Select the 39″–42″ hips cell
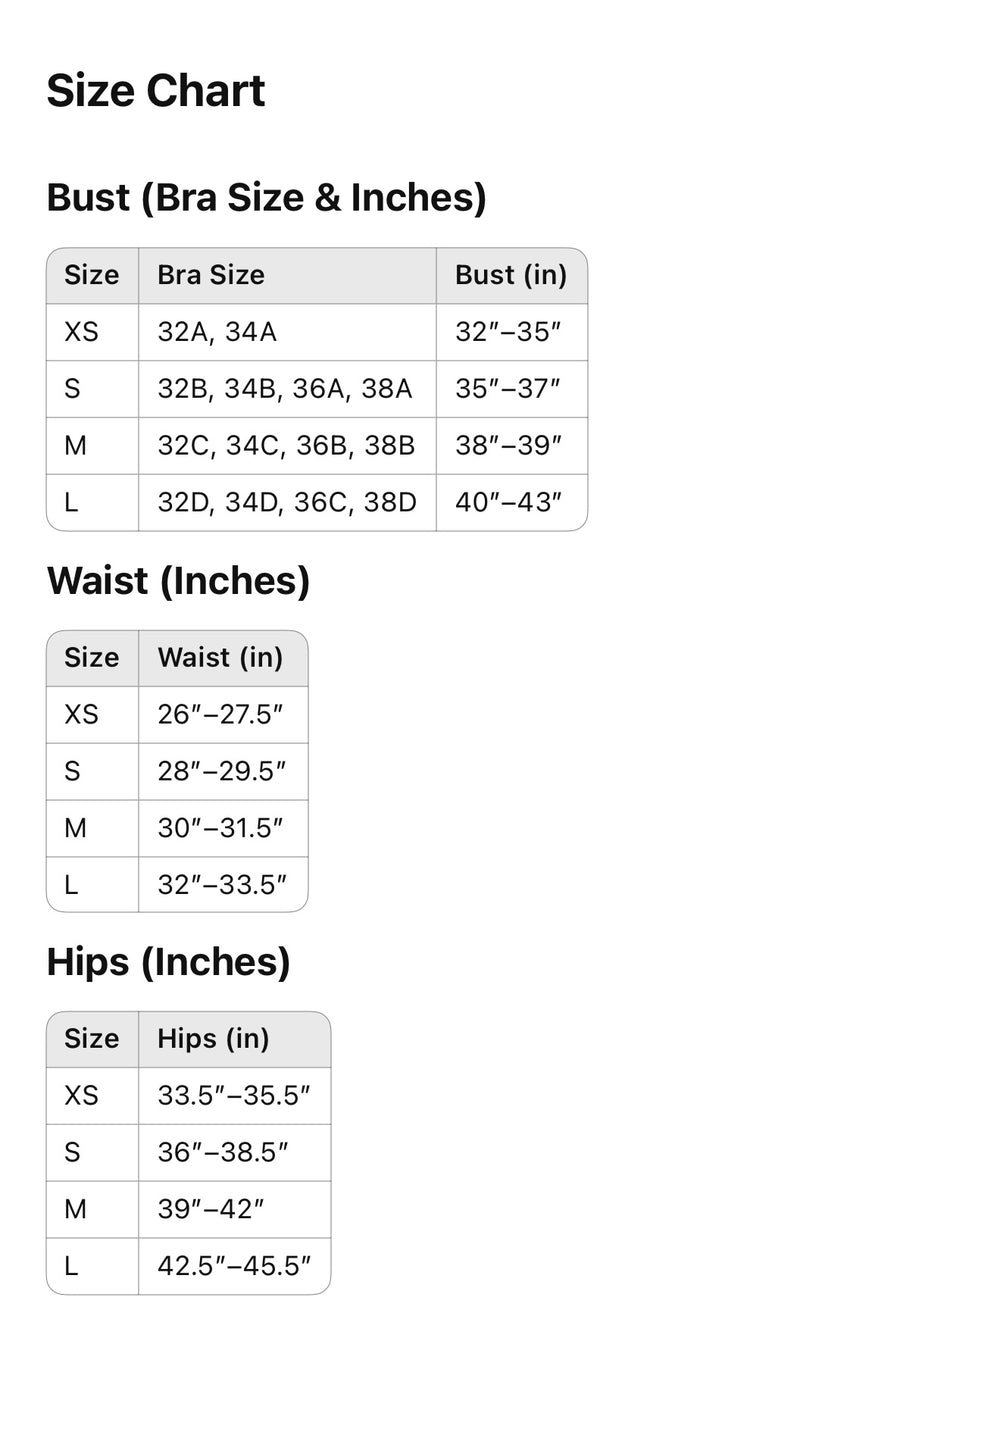Viewport: 1000px width, 1441px height. click(211, 1209)
